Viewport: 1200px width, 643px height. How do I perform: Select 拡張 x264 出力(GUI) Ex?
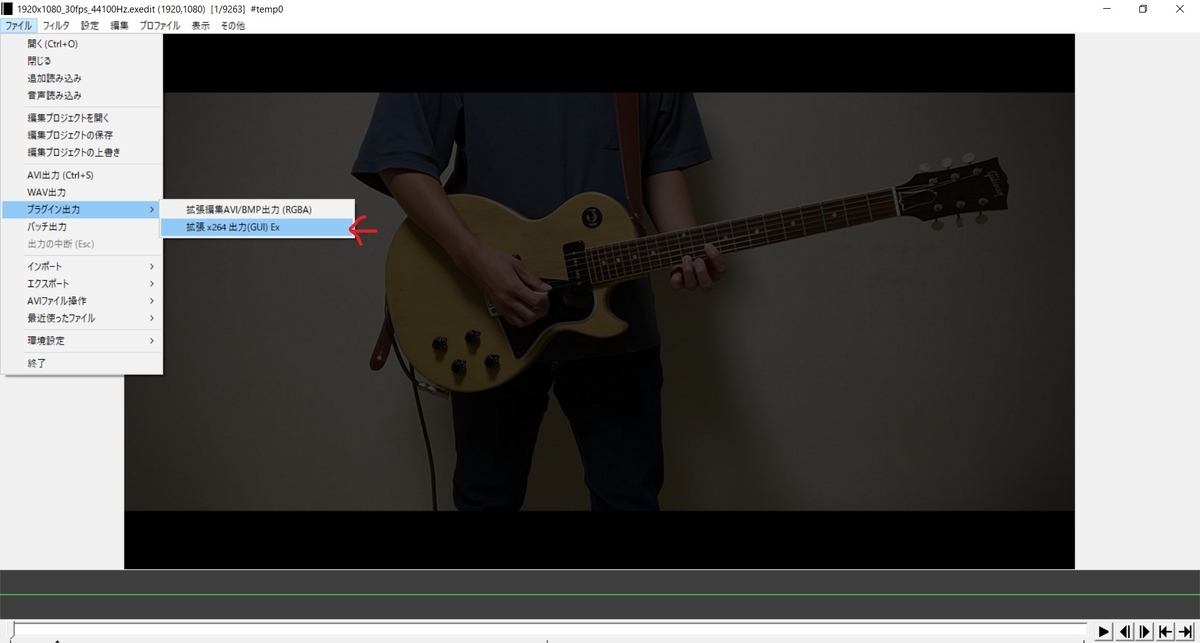click(258, 227)
